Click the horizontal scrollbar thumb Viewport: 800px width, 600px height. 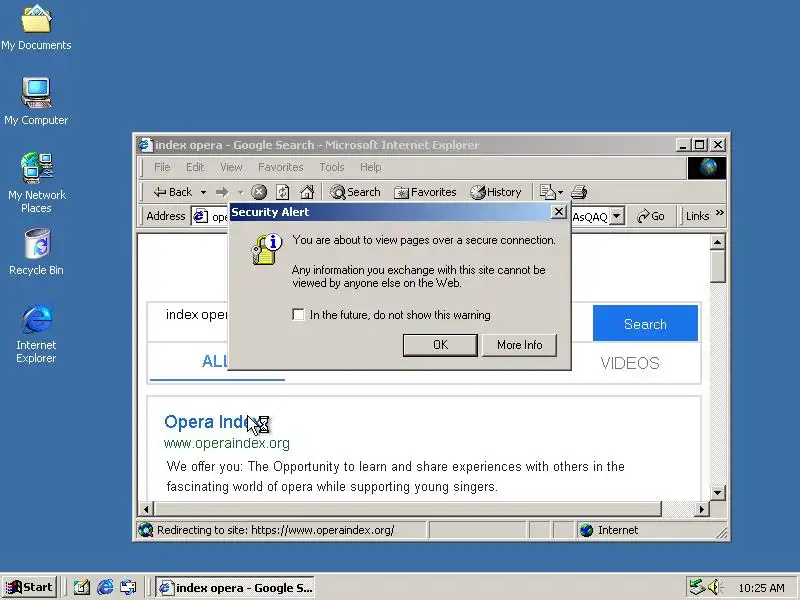tap(407, 509)
